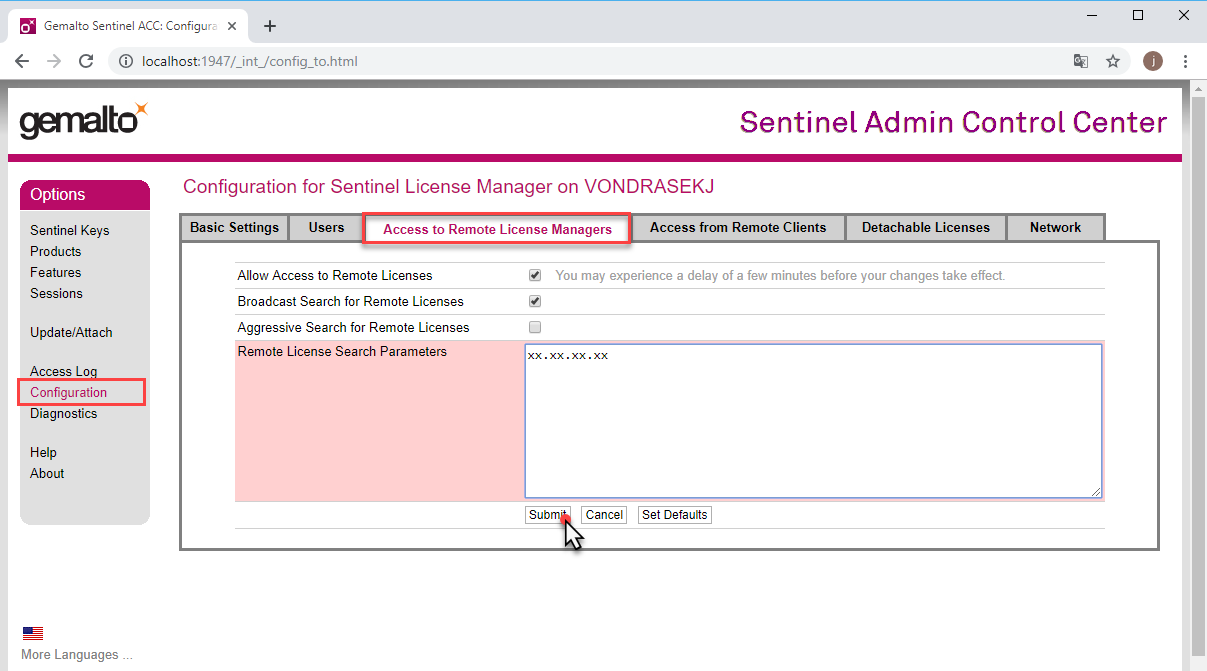Click the Set Defaults button
1207x671 pixels.
point(674,514)
